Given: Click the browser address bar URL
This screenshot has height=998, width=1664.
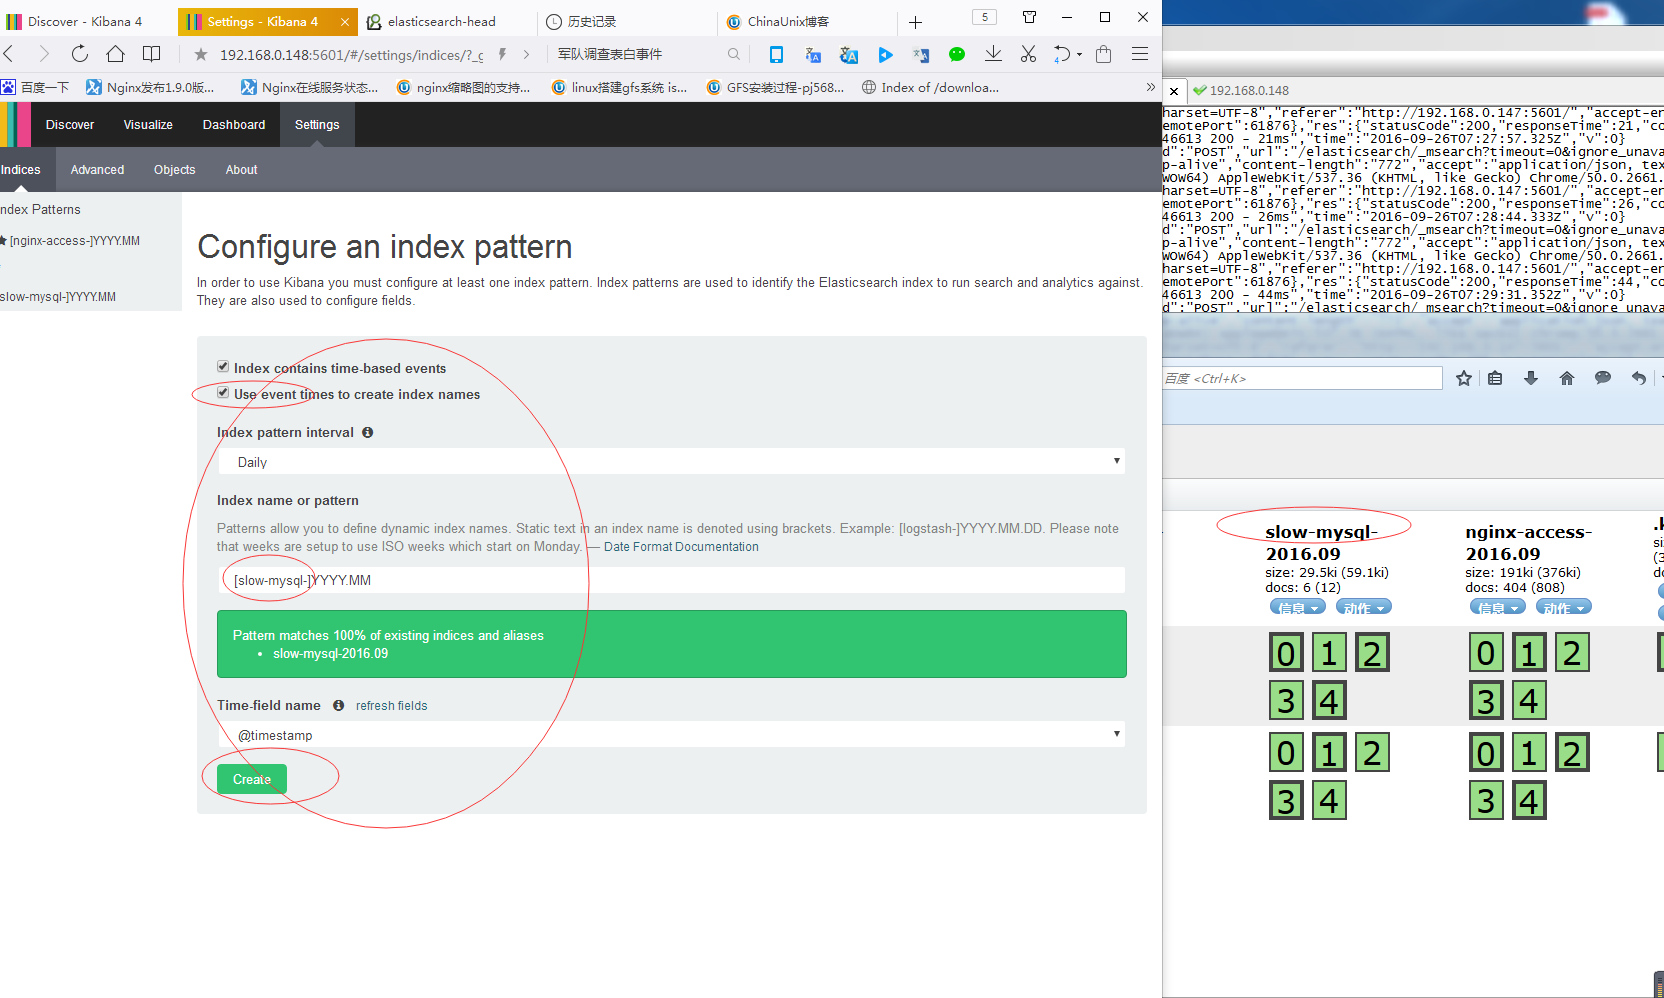Looking at the screenshot, I should coord(352,55).
